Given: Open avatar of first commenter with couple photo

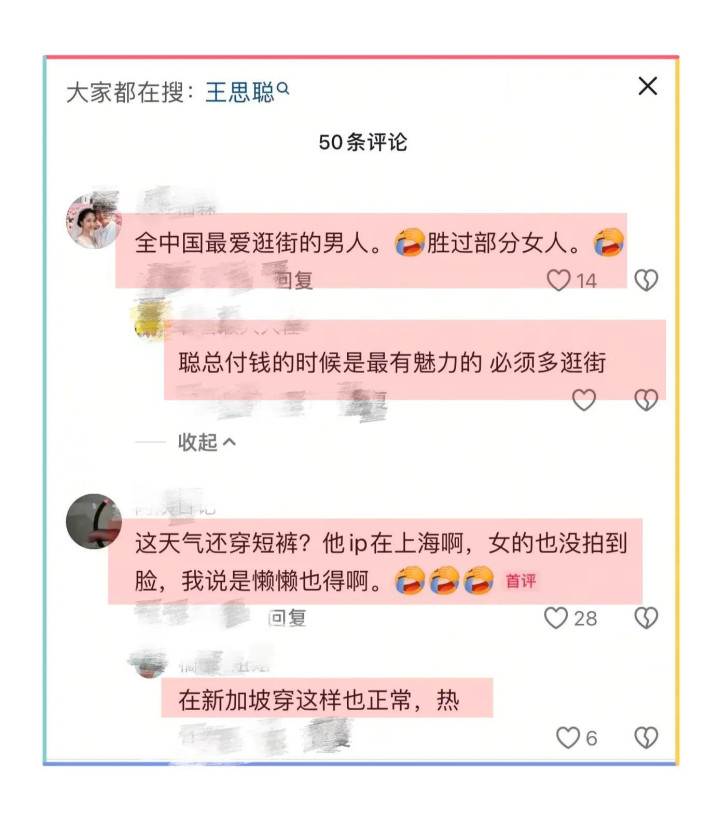Looking at the screenshot, I should coord(94,220).
